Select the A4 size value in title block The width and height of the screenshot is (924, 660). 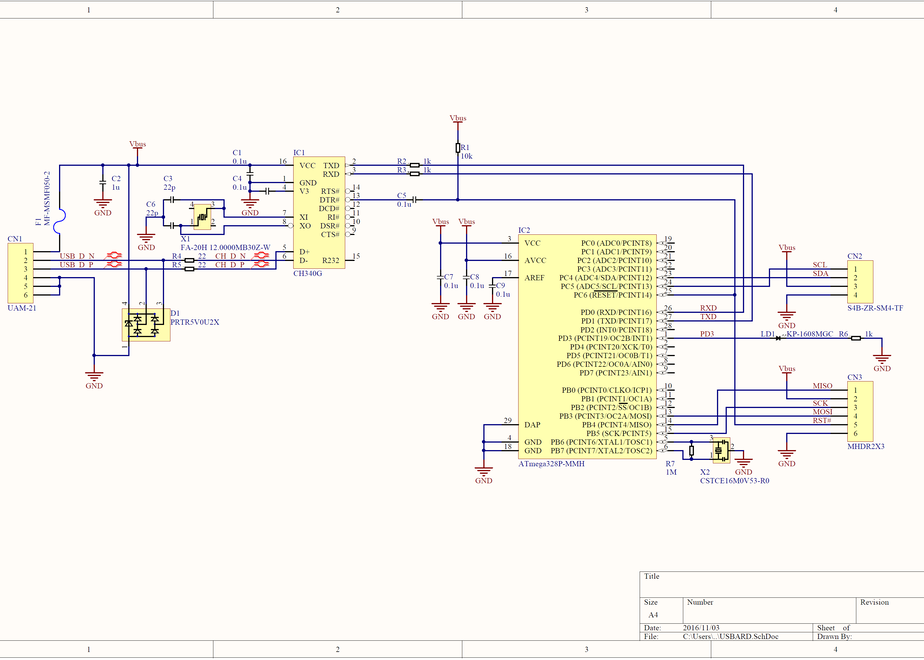click(653, 615)
